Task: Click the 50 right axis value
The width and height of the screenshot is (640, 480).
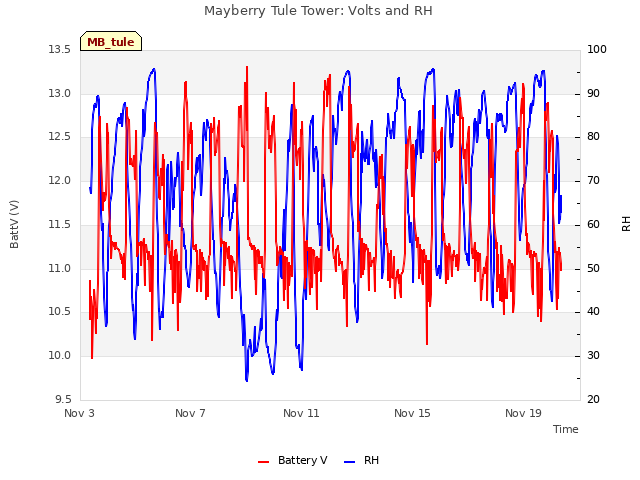Action: (x=593, y=269)
